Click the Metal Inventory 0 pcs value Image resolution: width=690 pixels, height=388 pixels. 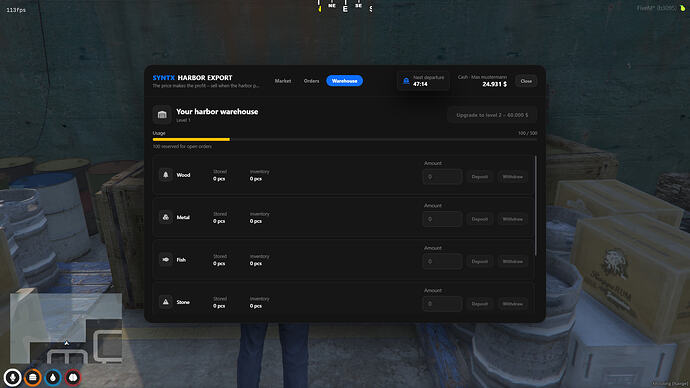tap(256, 221)
